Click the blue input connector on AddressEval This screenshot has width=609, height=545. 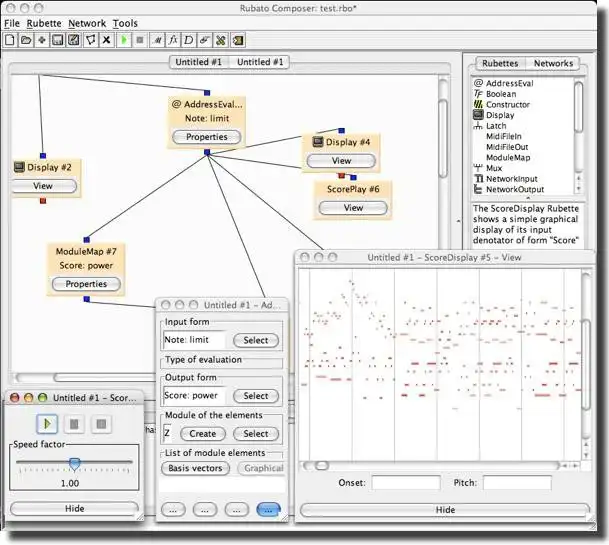(207, 93)
